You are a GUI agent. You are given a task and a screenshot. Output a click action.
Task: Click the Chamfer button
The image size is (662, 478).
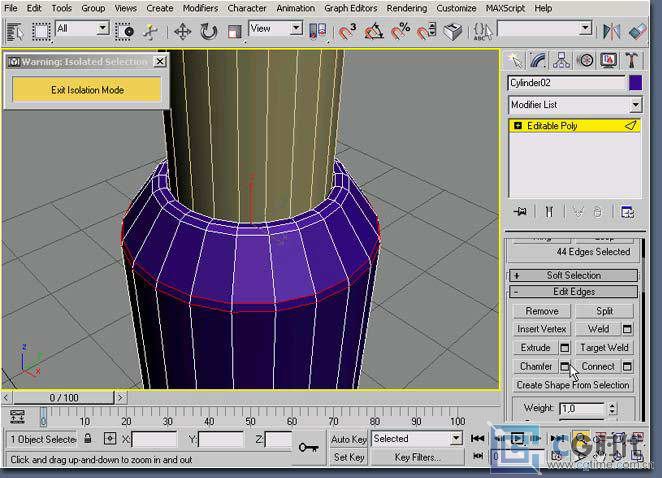(535, 367)
